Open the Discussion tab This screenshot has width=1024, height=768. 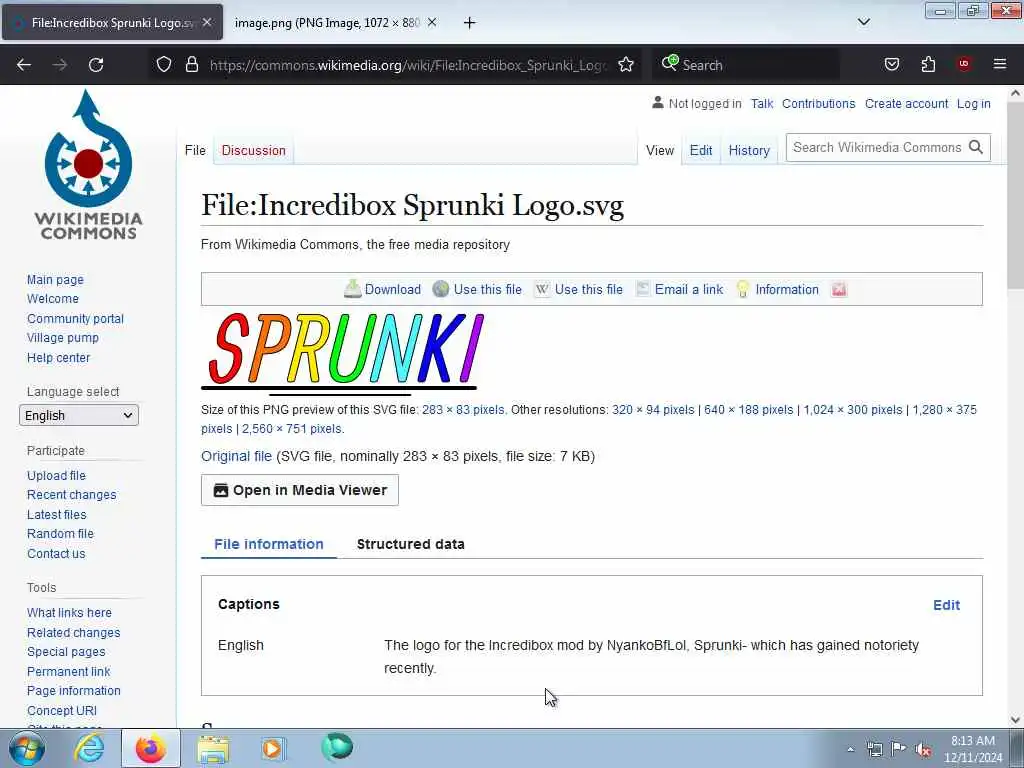click(253, 150)
